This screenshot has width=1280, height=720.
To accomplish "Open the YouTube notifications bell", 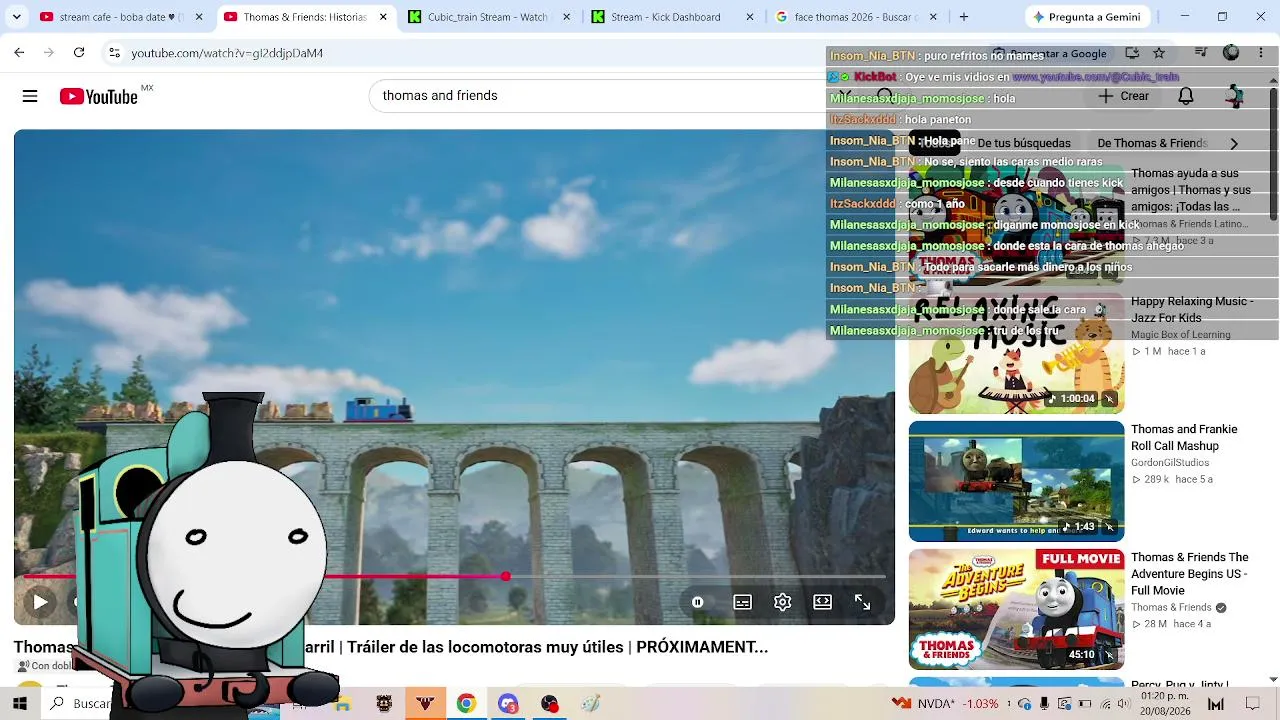I will click(x=1186, y=96).
